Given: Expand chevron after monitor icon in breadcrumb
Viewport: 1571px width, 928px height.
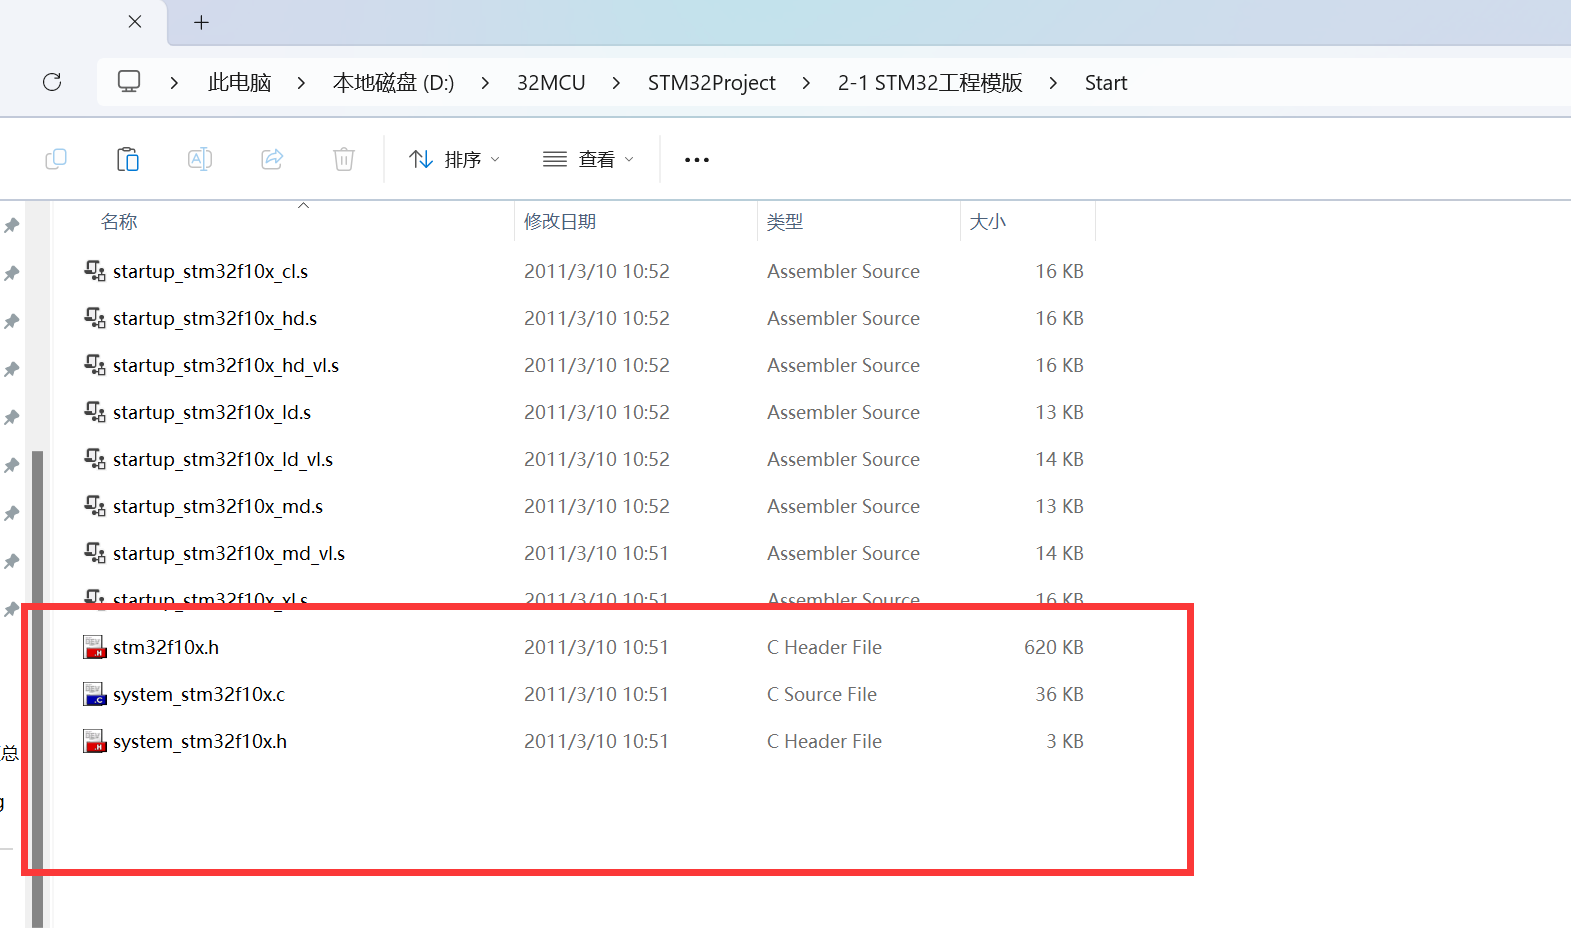Looking at the screenshot, I should [174, 83].
